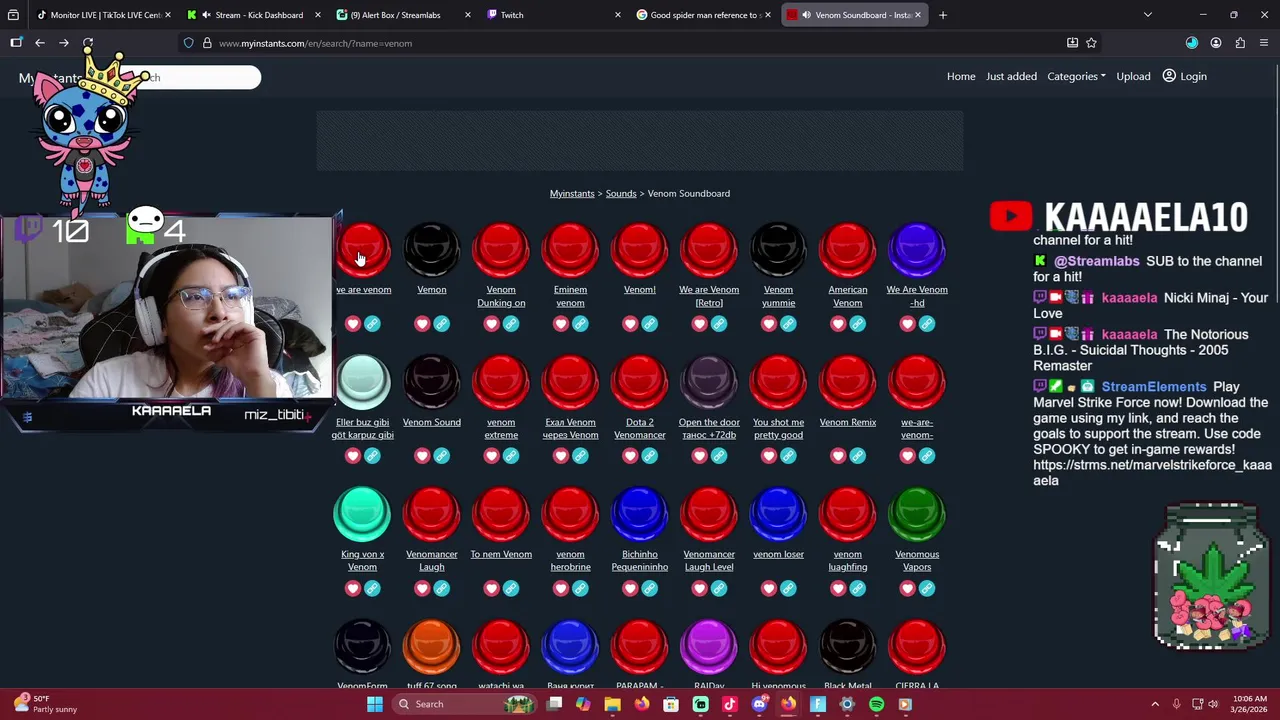1280x720 pixels.
Task: Open TikTok app from the taskbar
Action: click(730, 704)
